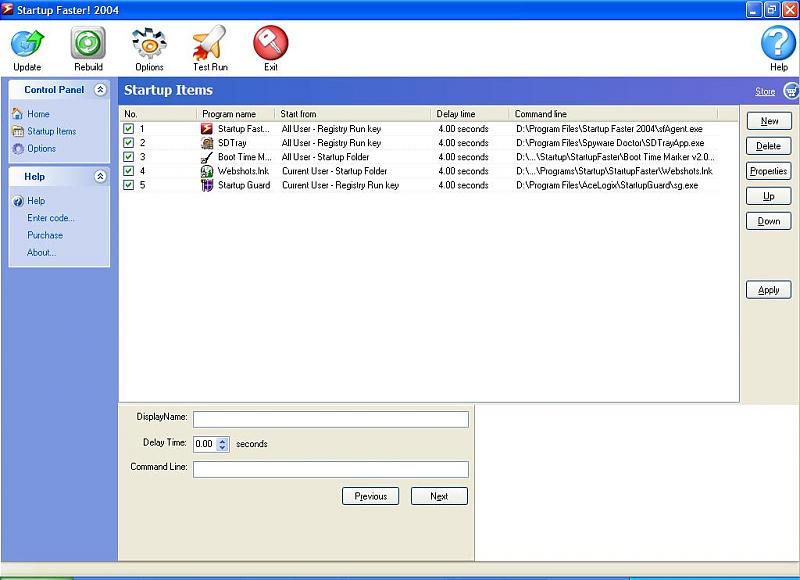Click the SDTray program icon in row 2
The image size is (800, 580).
pyautogui.click(x=207, y=143)
